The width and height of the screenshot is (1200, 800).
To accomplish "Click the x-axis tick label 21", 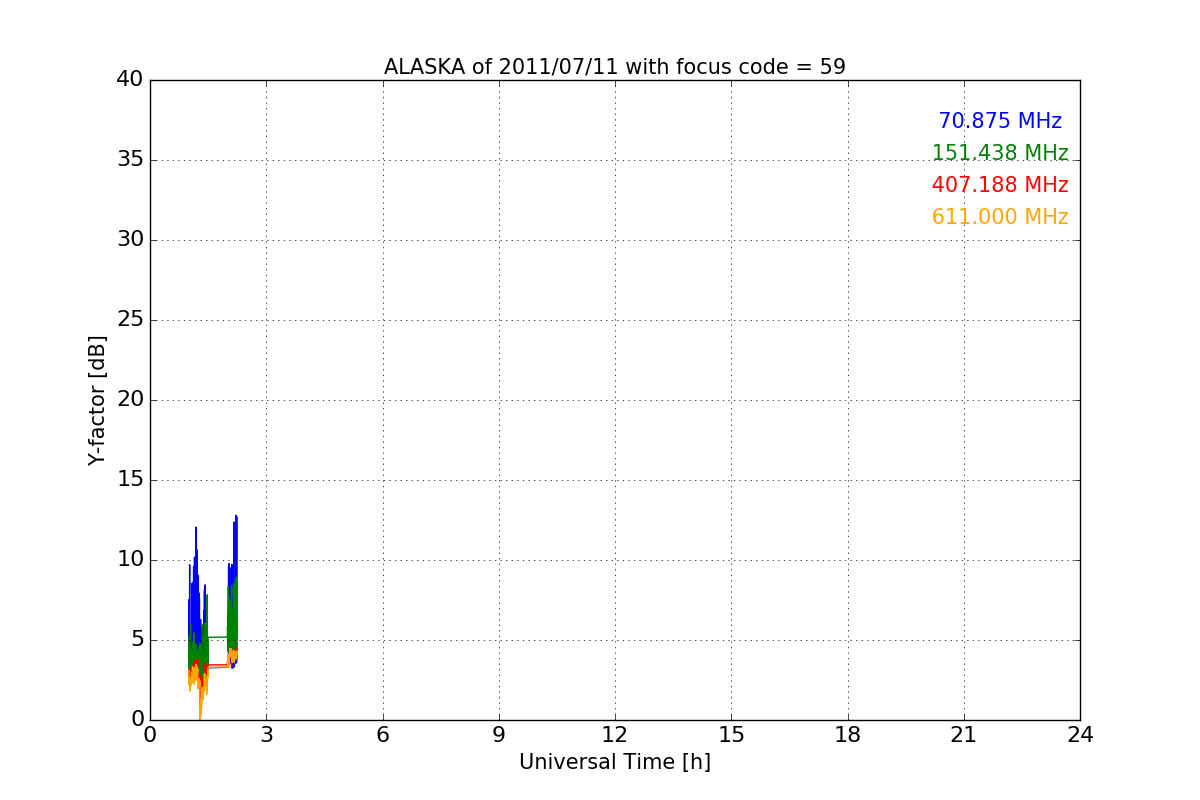I will pos(964,735).
